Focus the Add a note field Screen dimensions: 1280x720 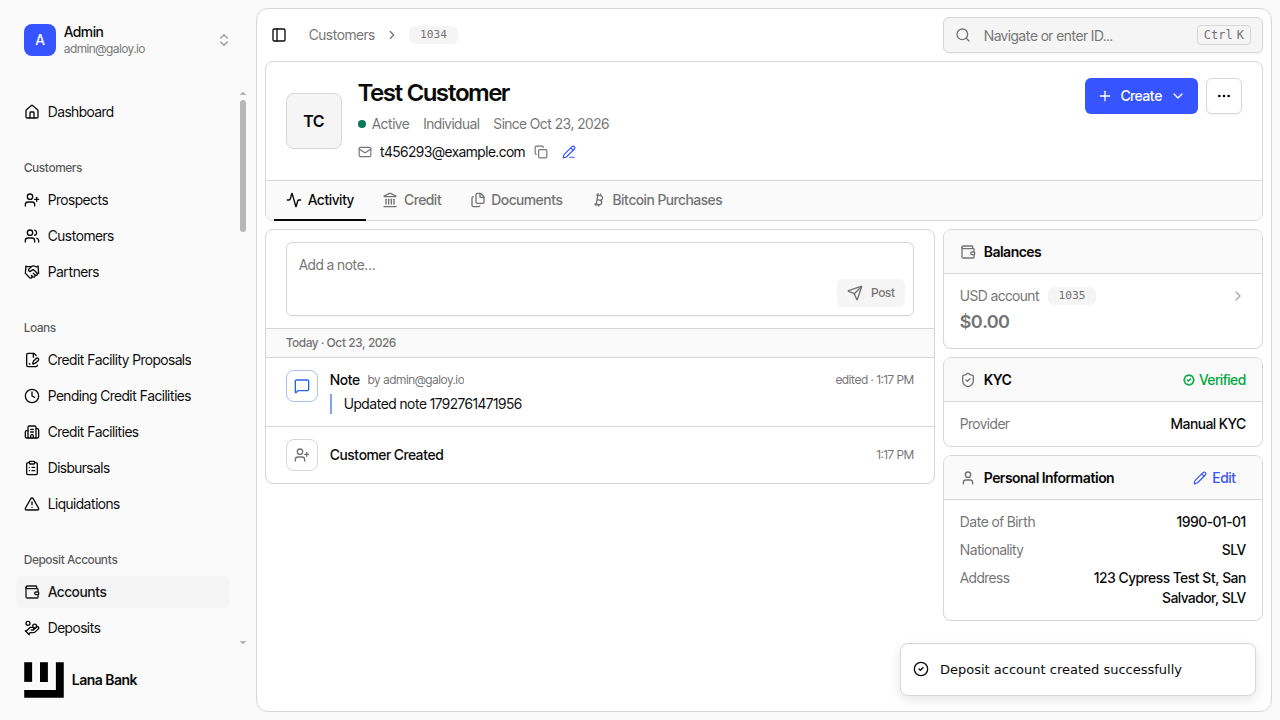(600, 279)
